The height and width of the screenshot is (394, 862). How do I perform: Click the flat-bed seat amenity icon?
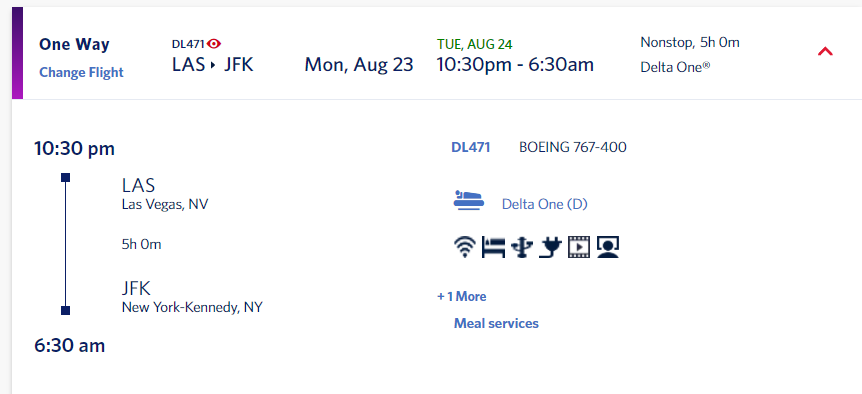[493, 247]
